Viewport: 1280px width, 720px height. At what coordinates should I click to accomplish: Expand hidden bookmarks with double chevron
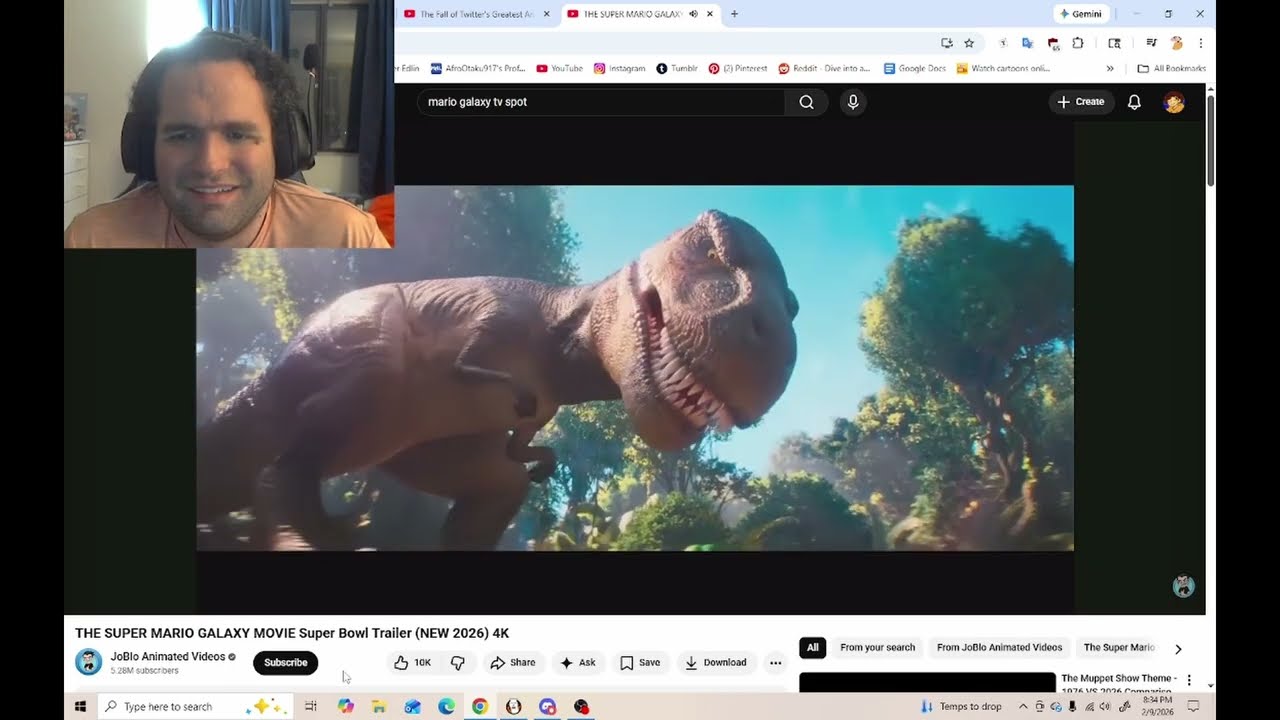tap(1110, 68)
